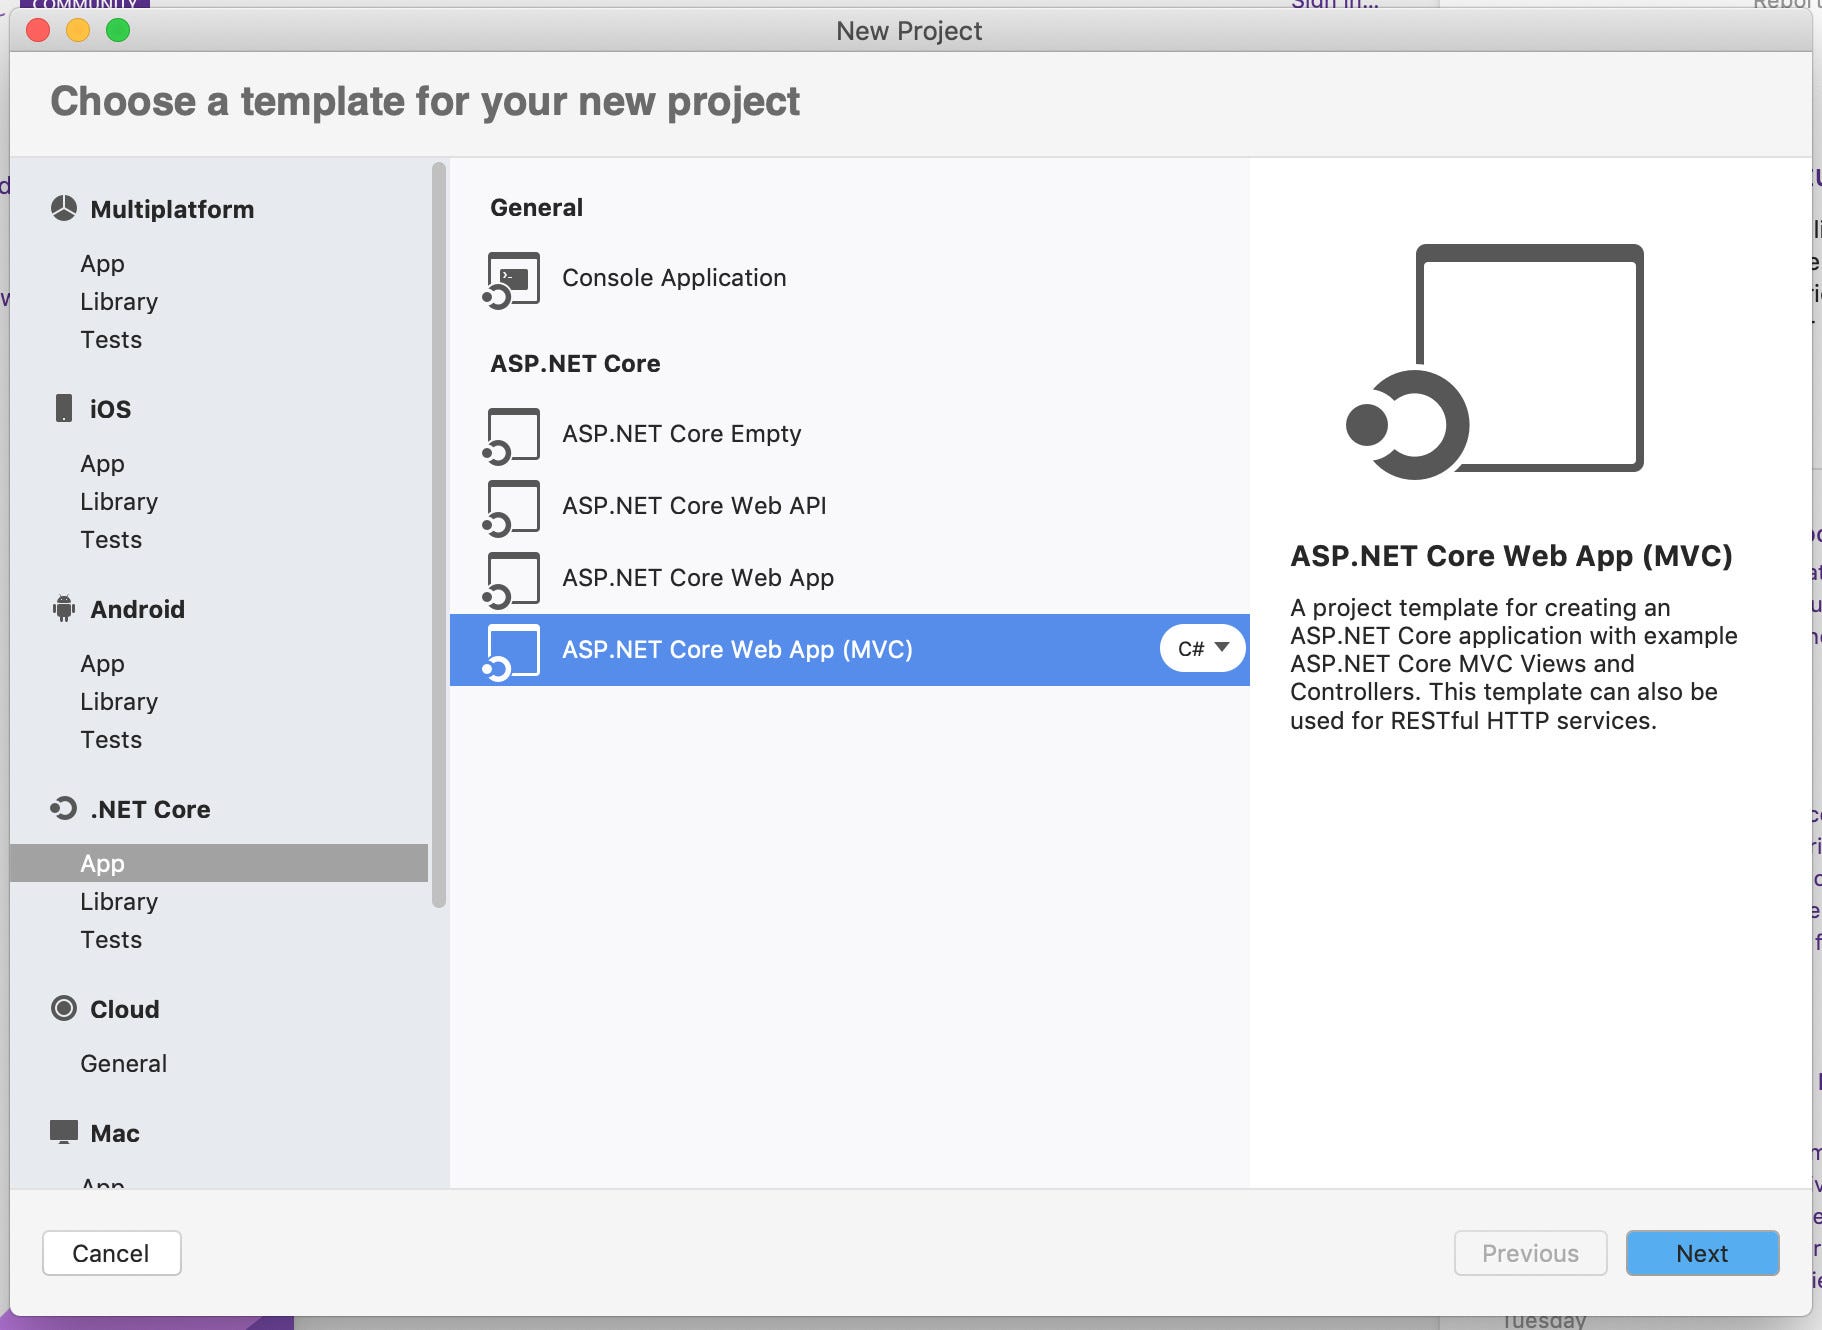Click the large template preview image

click(x=1495, y=362)
